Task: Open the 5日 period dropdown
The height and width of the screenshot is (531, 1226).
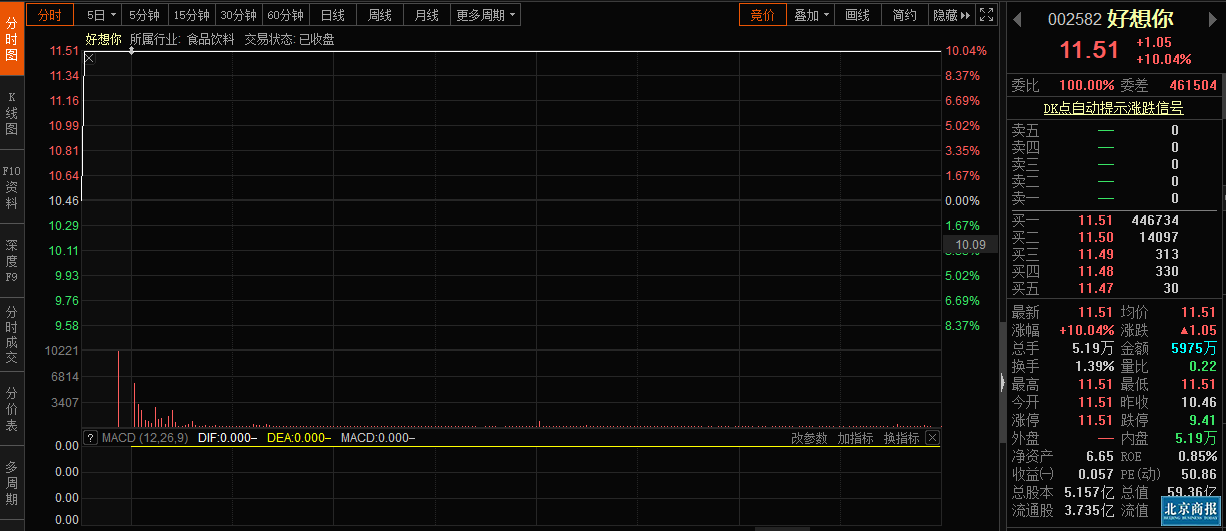Action: point(101,15)
